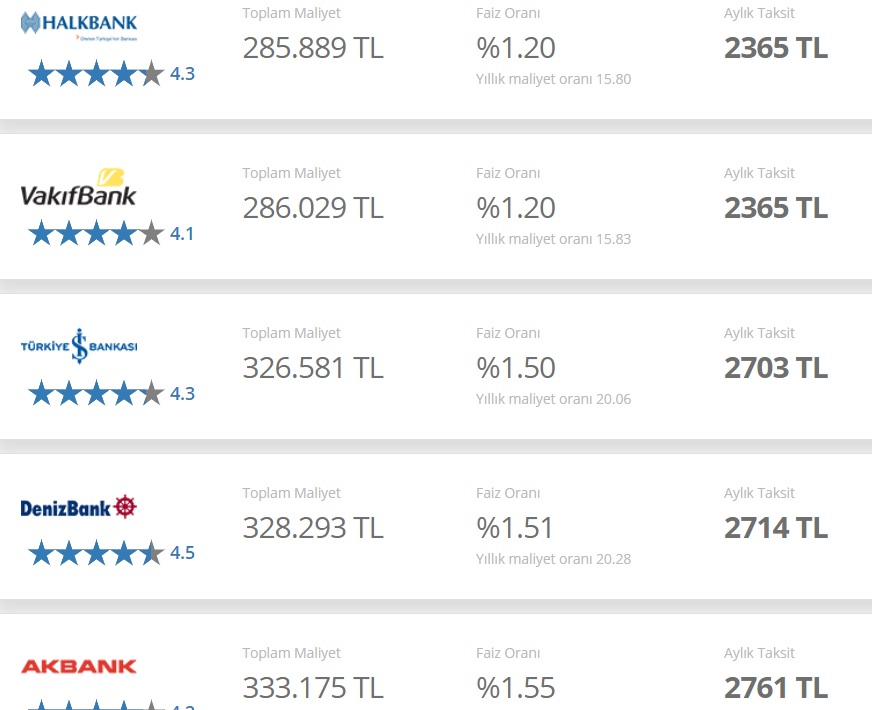Click İş Bankası's 4.3 star rating
Image resolution: width=872 pixels, height=710 pixels.
[111, 393]
